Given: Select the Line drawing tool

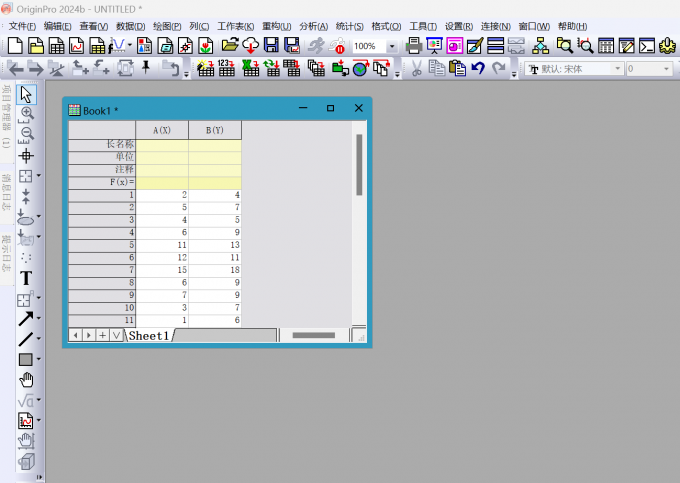Looking at the screenshot, I should [25, 339].
